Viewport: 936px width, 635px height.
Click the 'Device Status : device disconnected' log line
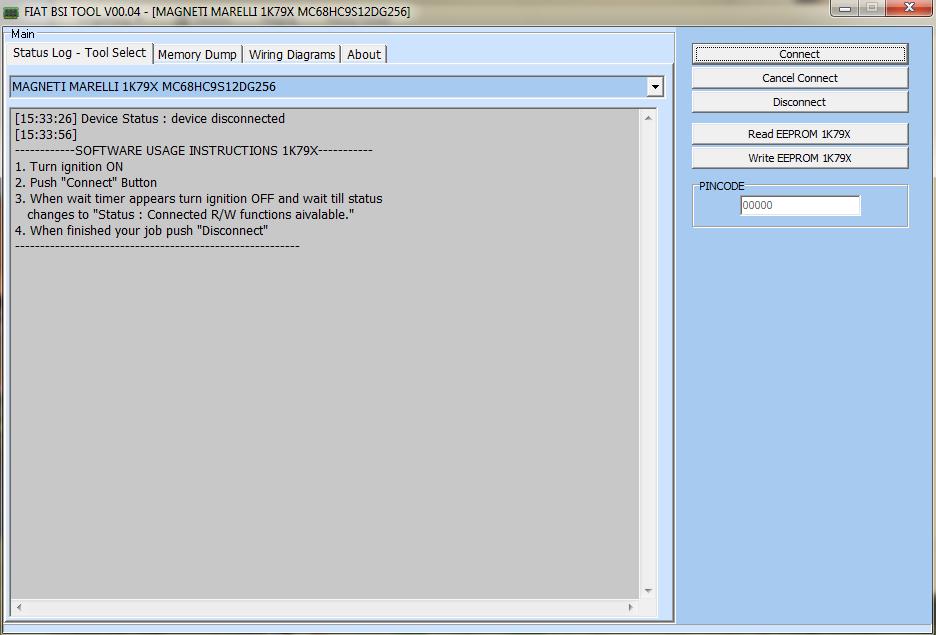click(150, 119)
